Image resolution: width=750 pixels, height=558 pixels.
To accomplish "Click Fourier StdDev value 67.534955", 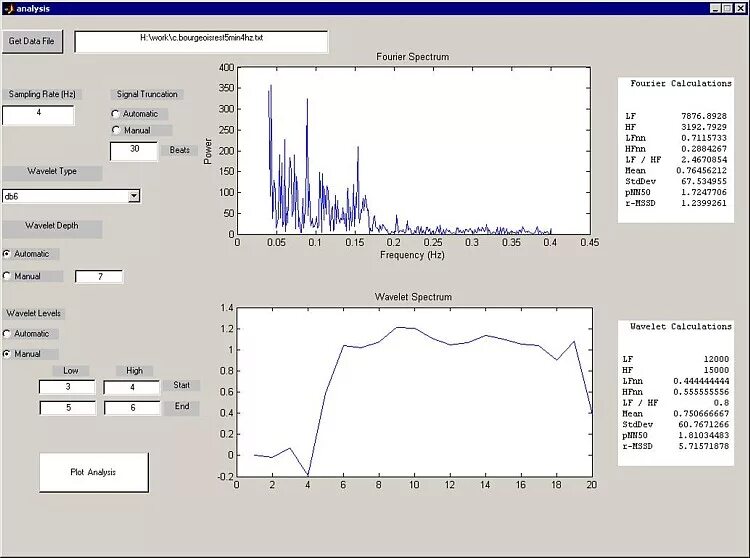I will coord(704,181).
